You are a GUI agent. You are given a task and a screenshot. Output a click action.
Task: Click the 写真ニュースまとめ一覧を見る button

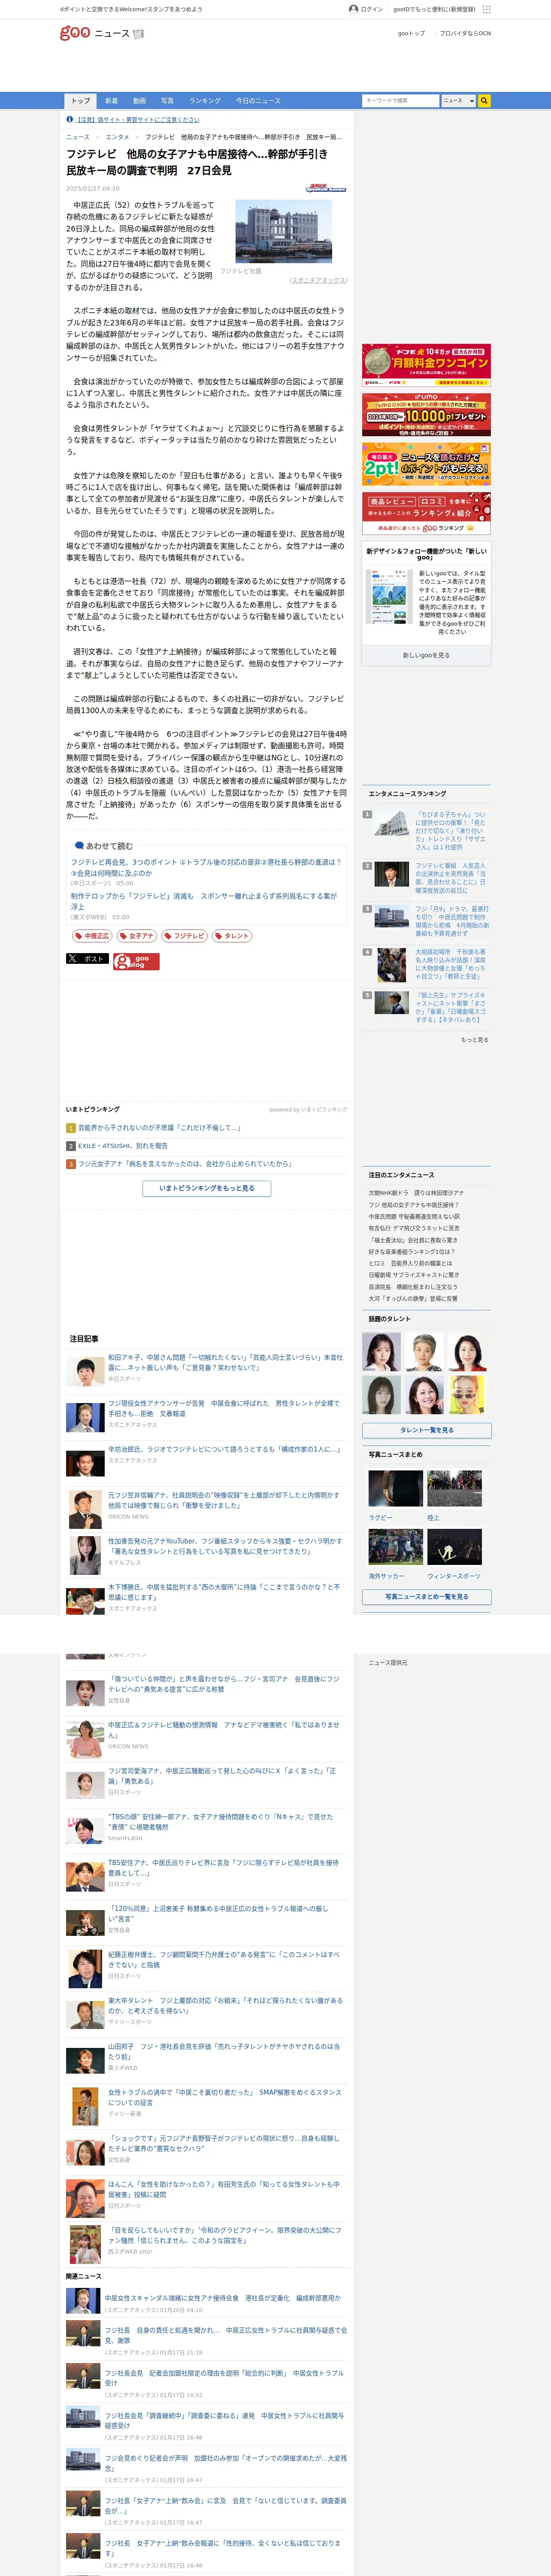click(x=426, y=1597)
